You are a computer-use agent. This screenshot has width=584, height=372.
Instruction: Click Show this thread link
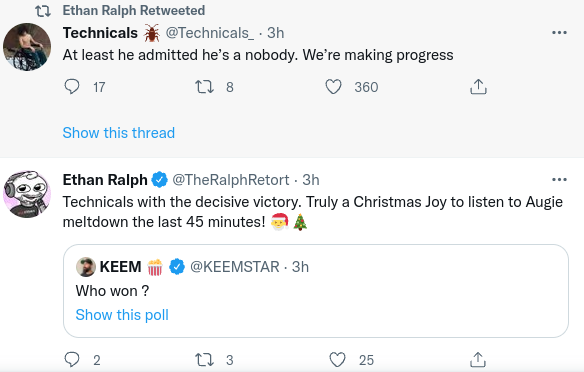click(x=118, y=133)
